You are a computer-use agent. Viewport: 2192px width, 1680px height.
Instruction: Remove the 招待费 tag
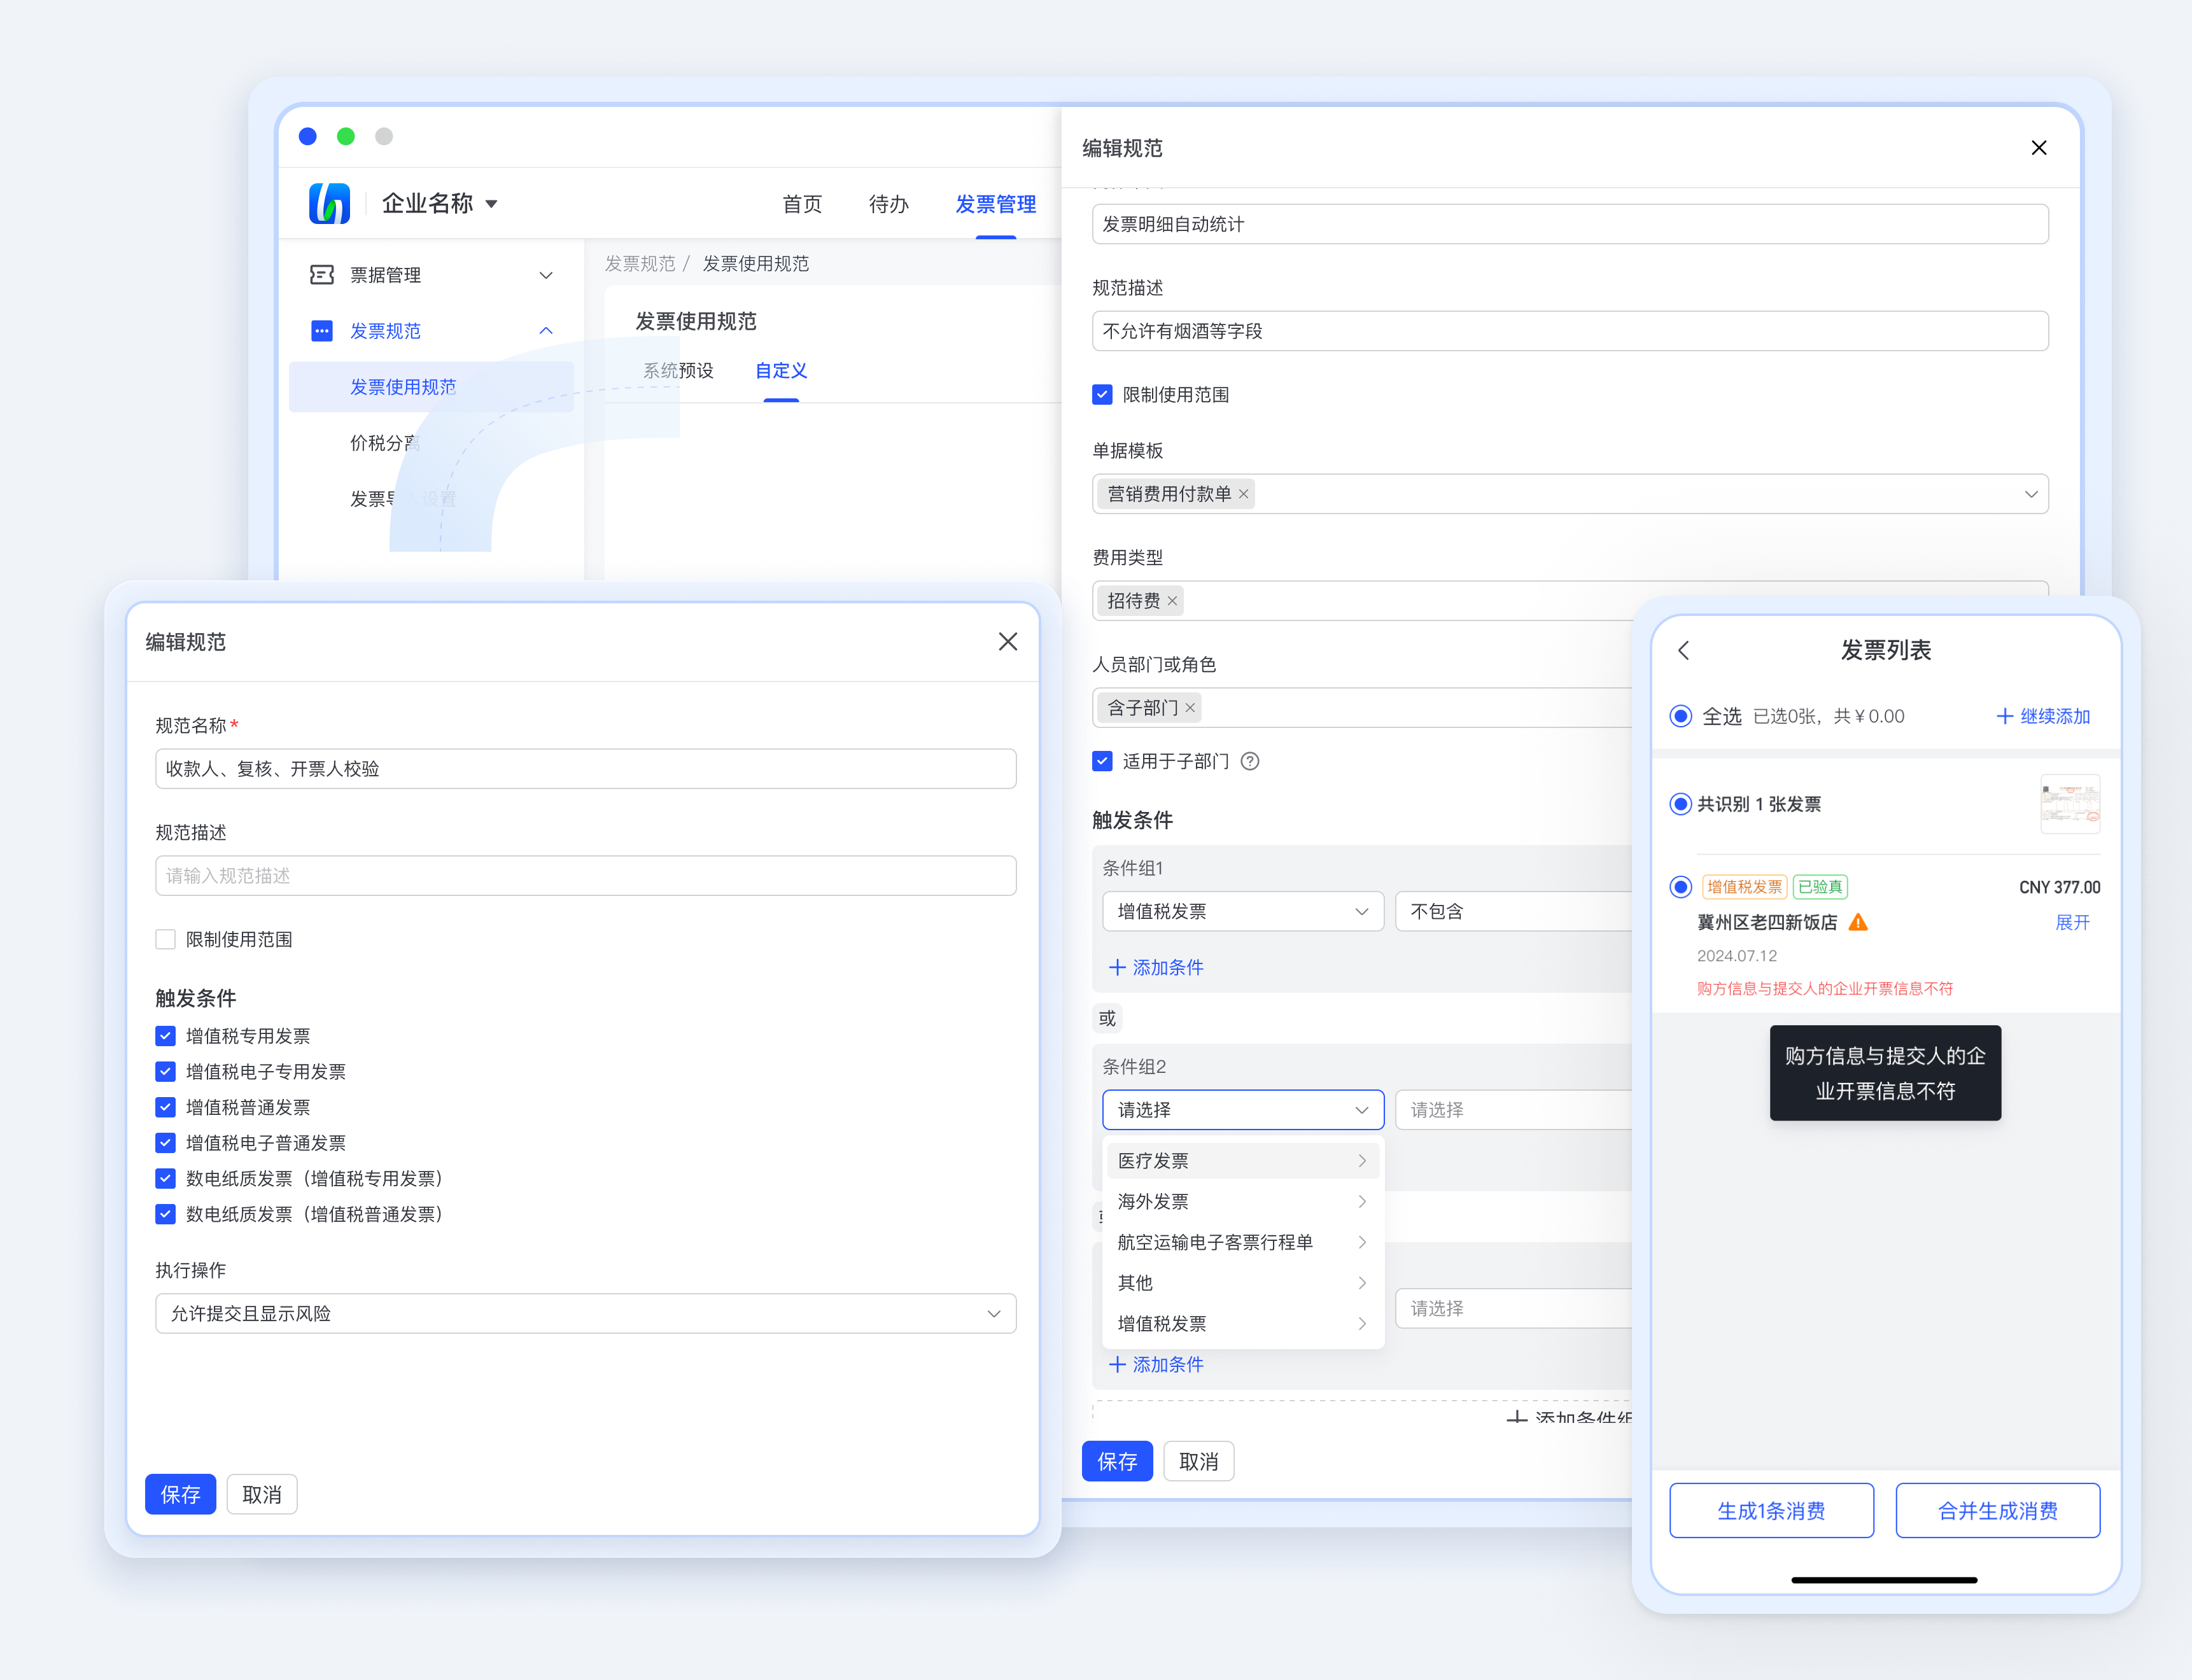[x=1172, y=601]
